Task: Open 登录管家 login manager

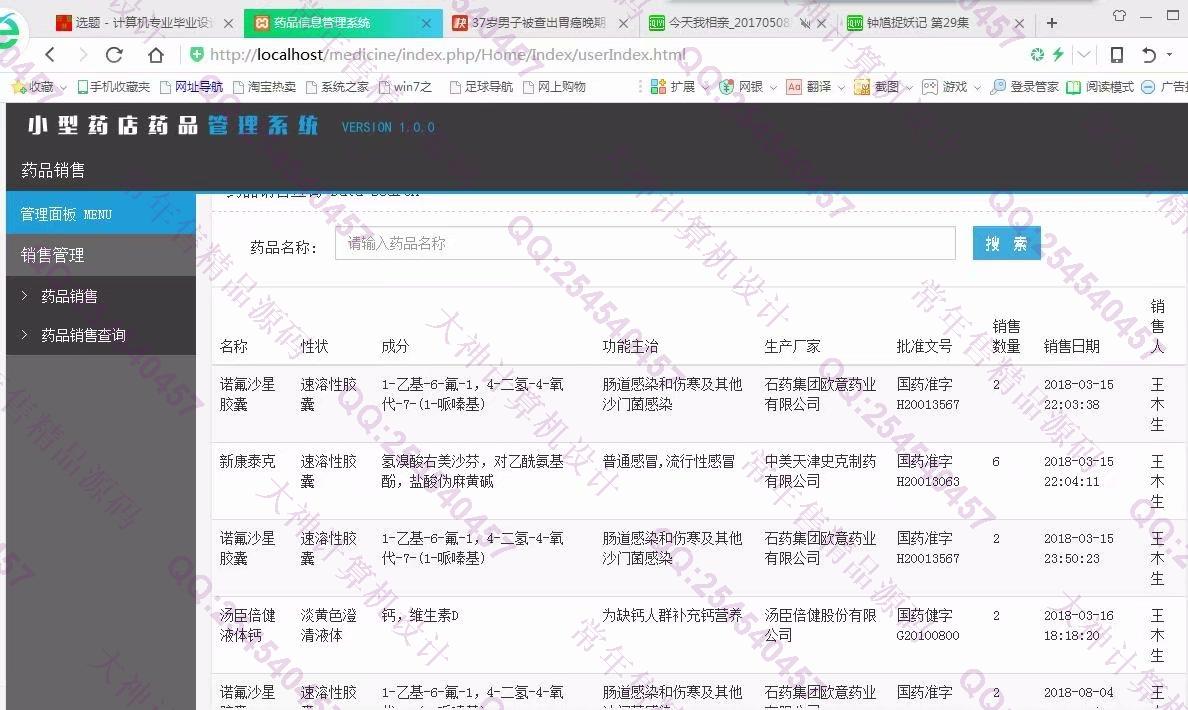Action: pyautogui.click(x=1024, y=87)
